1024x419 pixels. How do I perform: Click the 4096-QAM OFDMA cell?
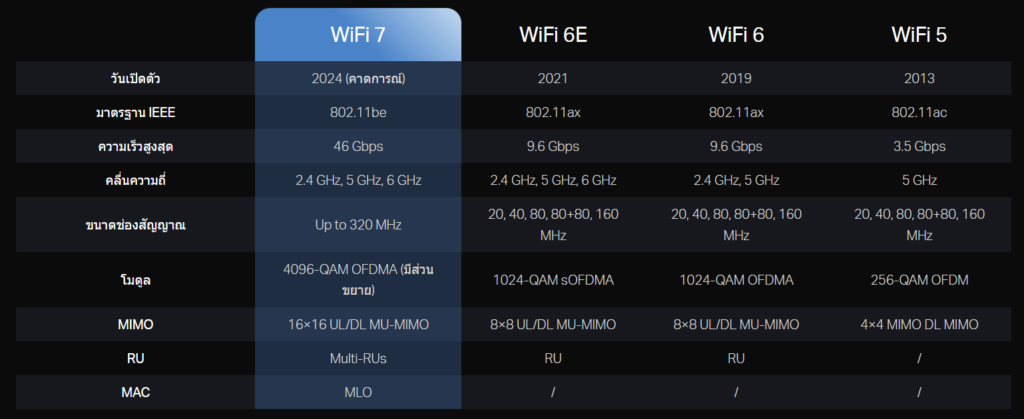point(358,280)
